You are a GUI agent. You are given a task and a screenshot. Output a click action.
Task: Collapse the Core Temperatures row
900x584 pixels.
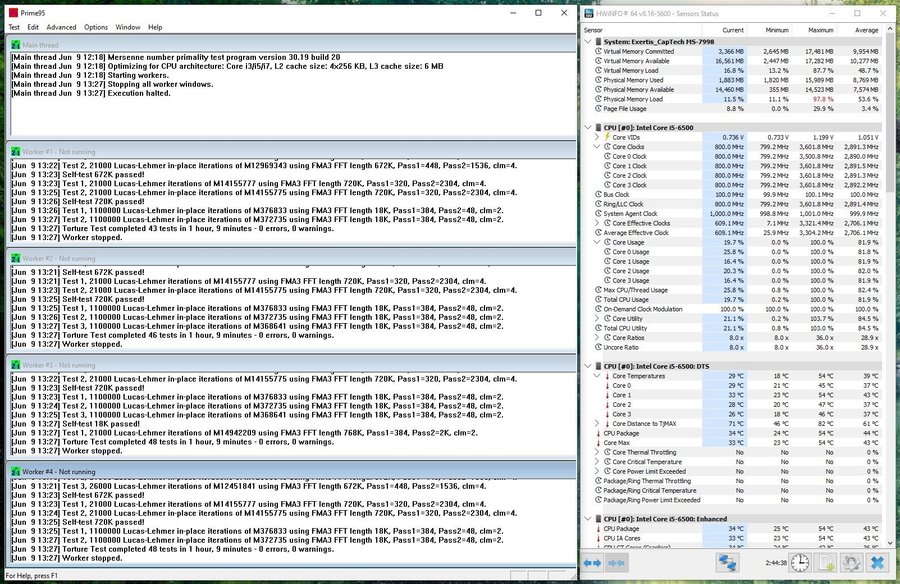pyautogui.click(x=597, y=376)
